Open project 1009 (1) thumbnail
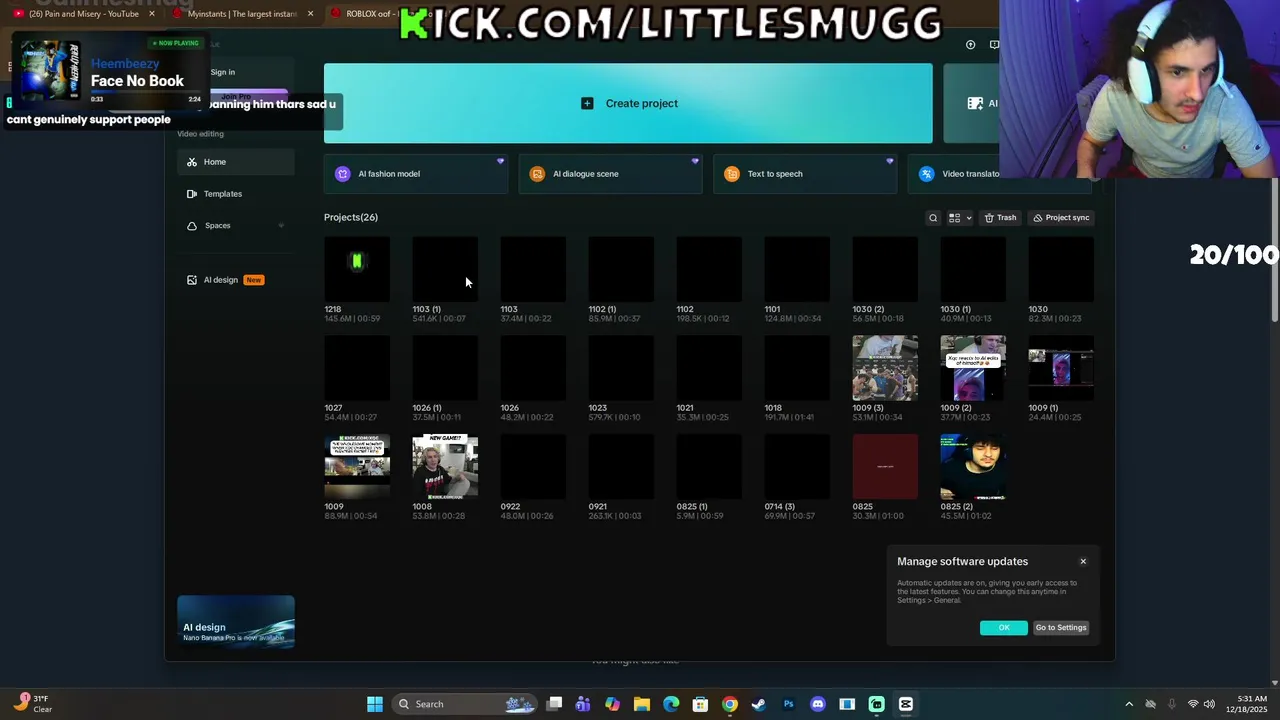The image size is (1280, 720). [1061, 368]
